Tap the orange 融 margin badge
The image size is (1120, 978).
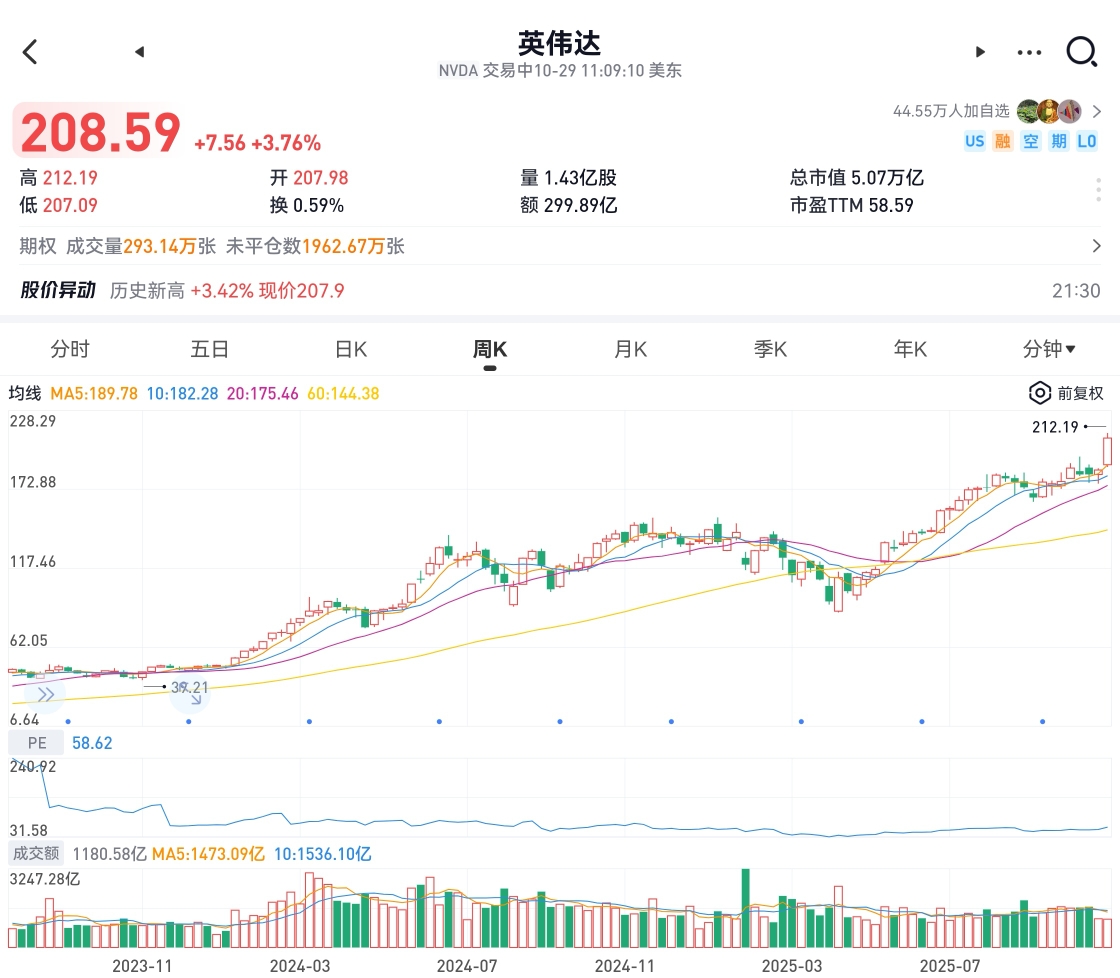point(1003,141)
